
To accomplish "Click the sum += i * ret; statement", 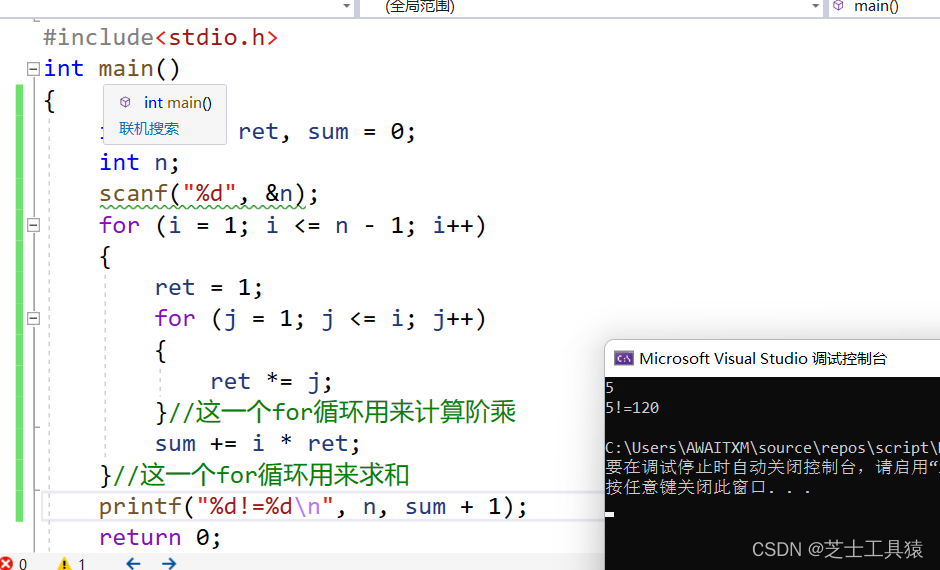I will point(257,444).
